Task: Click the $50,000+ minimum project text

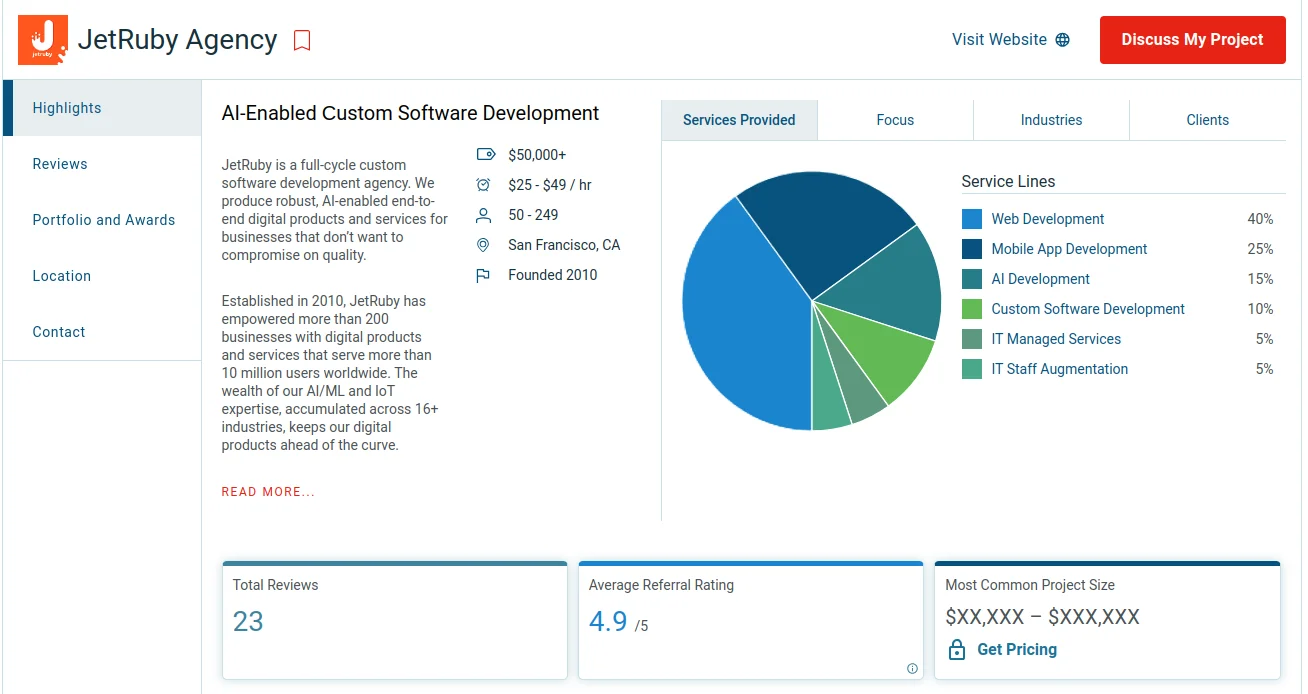Action: tap(537, 155)
